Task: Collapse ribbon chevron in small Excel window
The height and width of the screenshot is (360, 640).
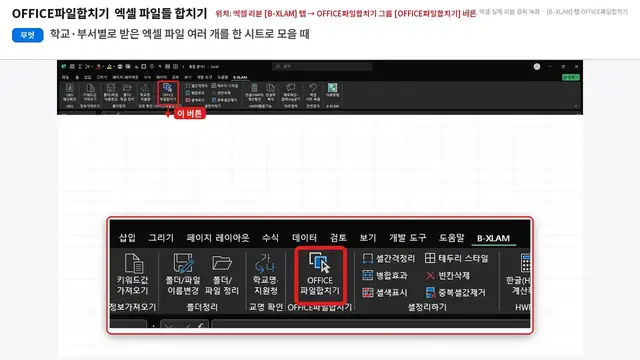Action: click(576, 106)
